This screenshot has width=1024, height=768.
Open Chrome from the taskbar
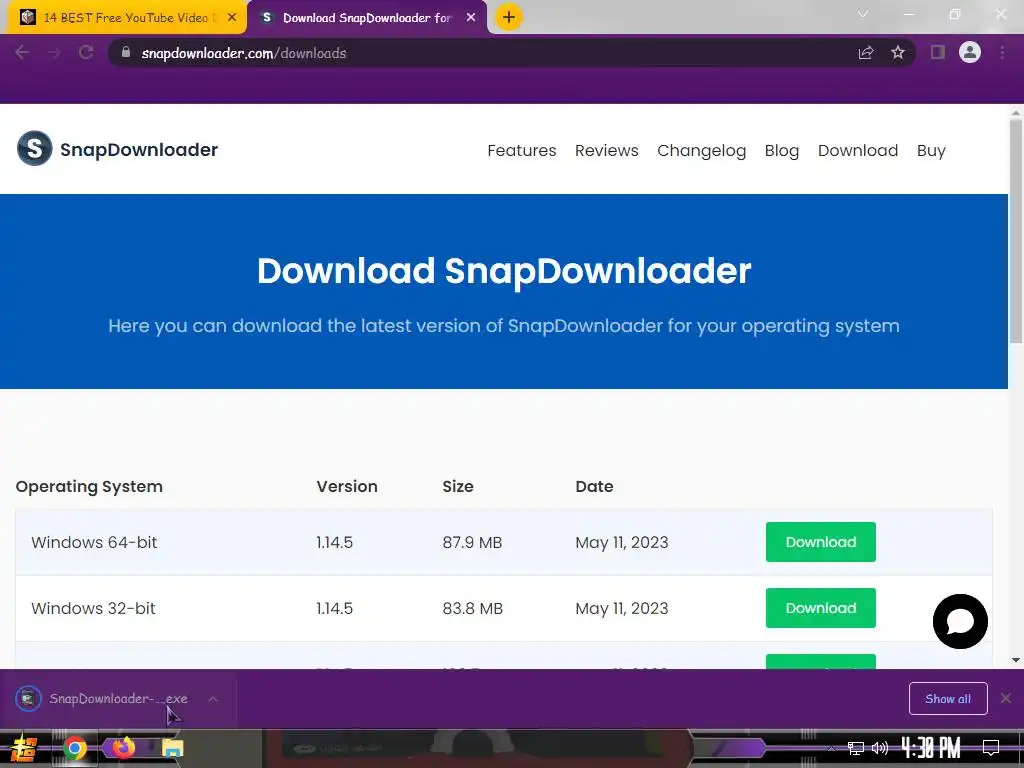coord(74,748)
